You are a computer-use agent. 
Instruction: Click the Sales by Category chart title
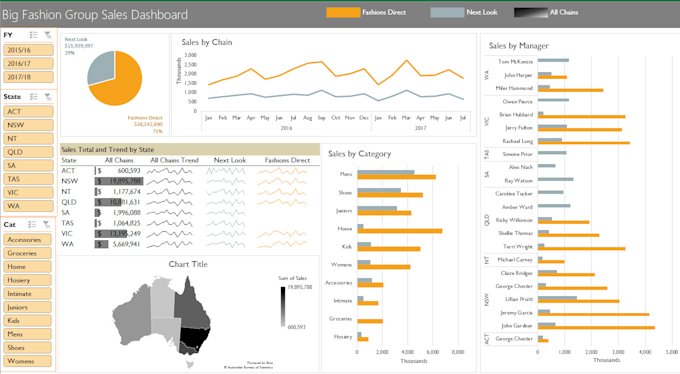360,154
